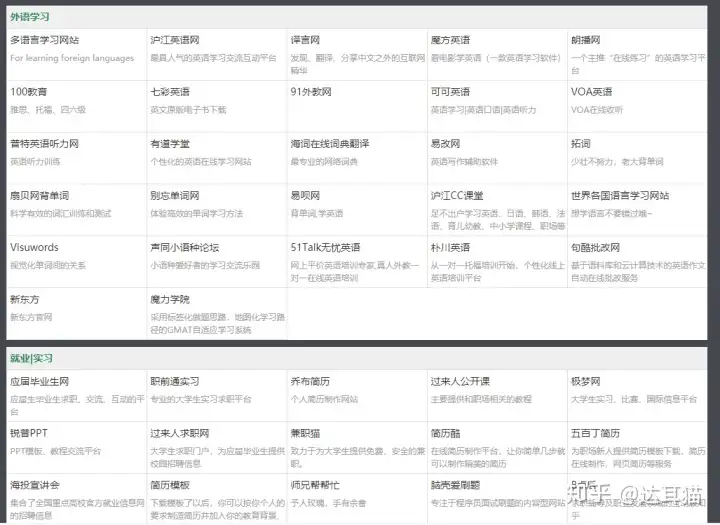
Task: Visit the 职前通实习 link
Action: pyautogui.click(x=175, y=381)
